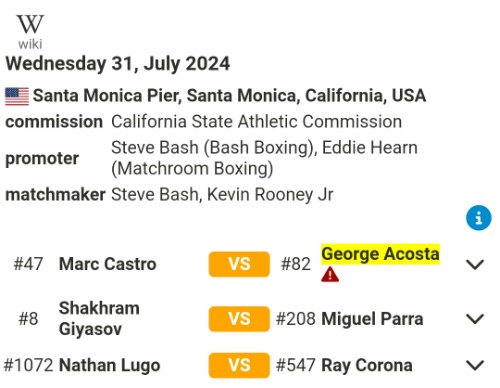Open Ray Corona's profile link

367,365
